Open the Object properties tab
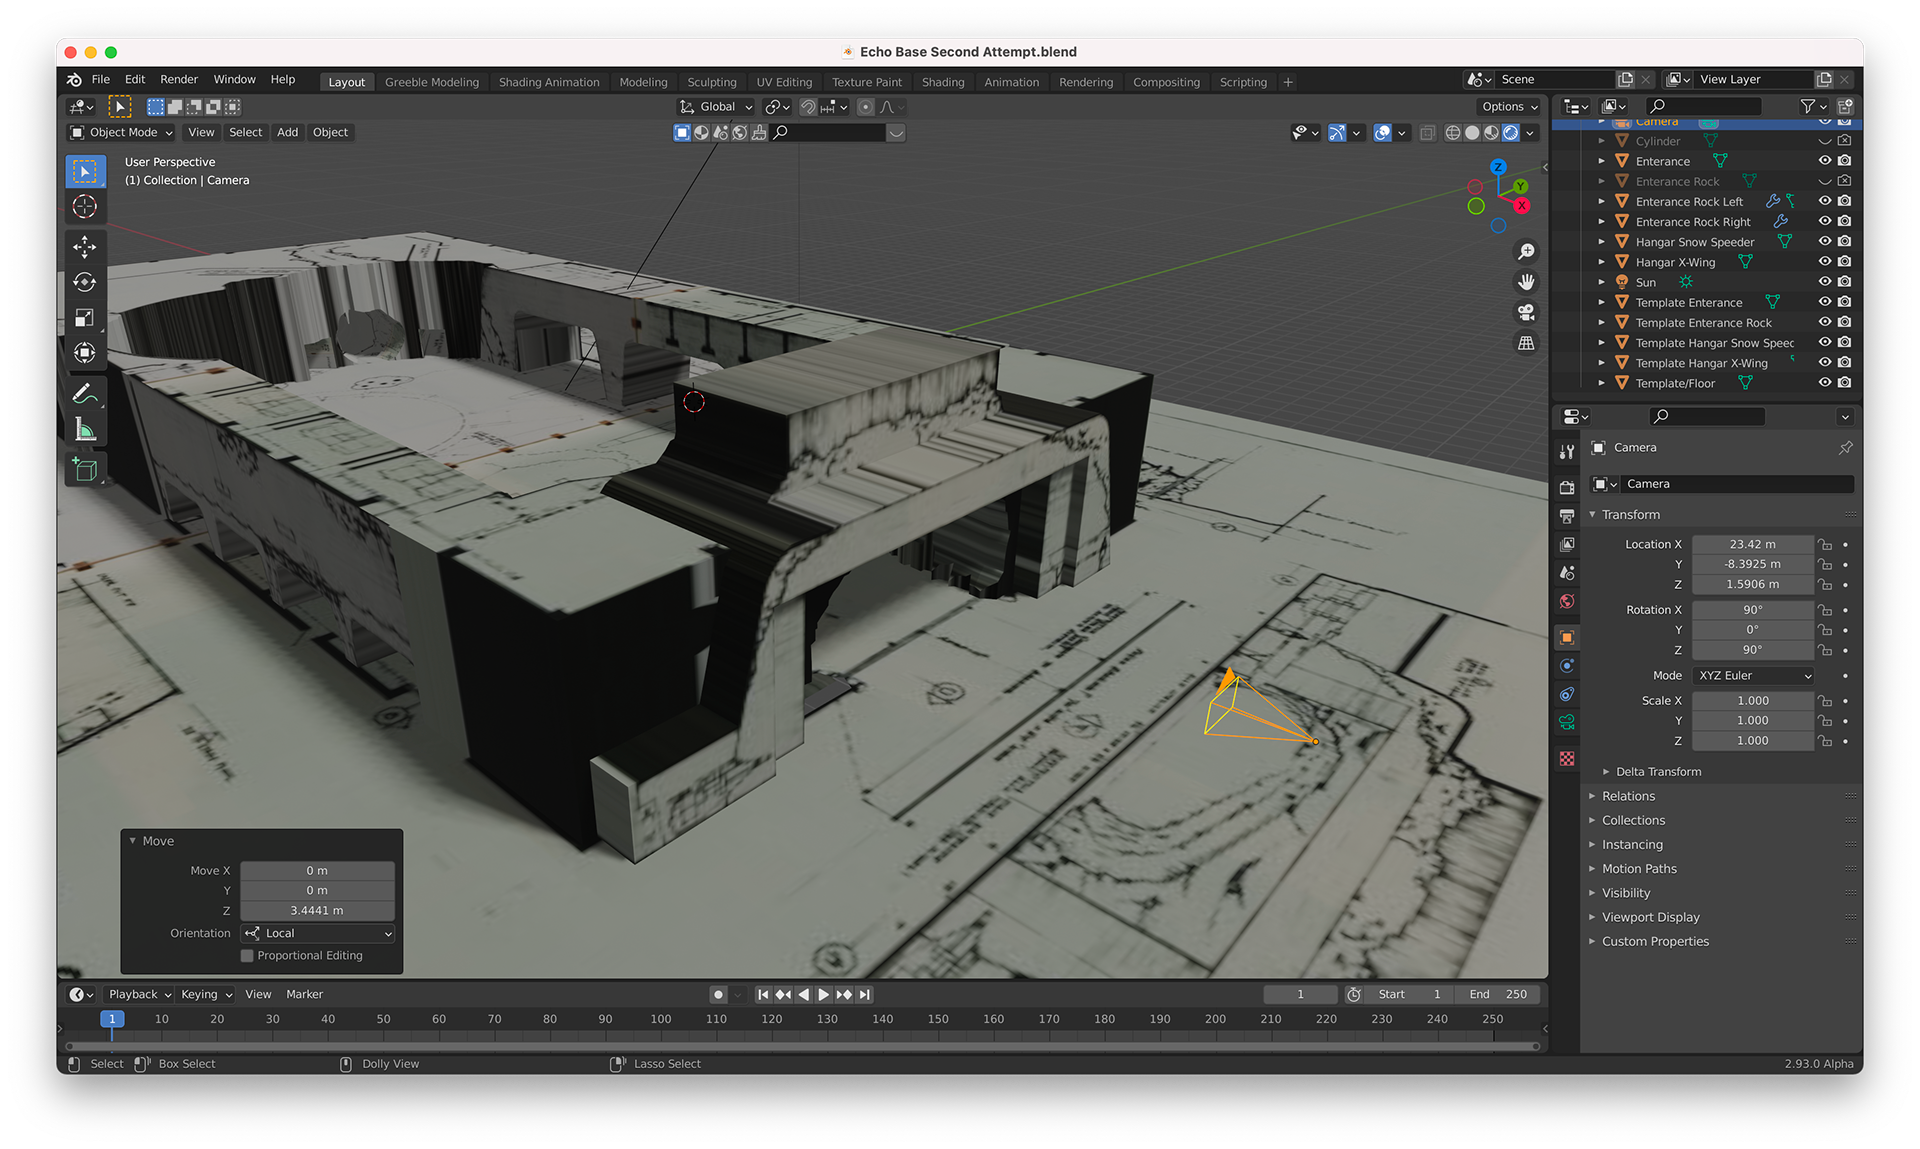The width and height of the screenshot is (1920, 1149). (1567, 637)
